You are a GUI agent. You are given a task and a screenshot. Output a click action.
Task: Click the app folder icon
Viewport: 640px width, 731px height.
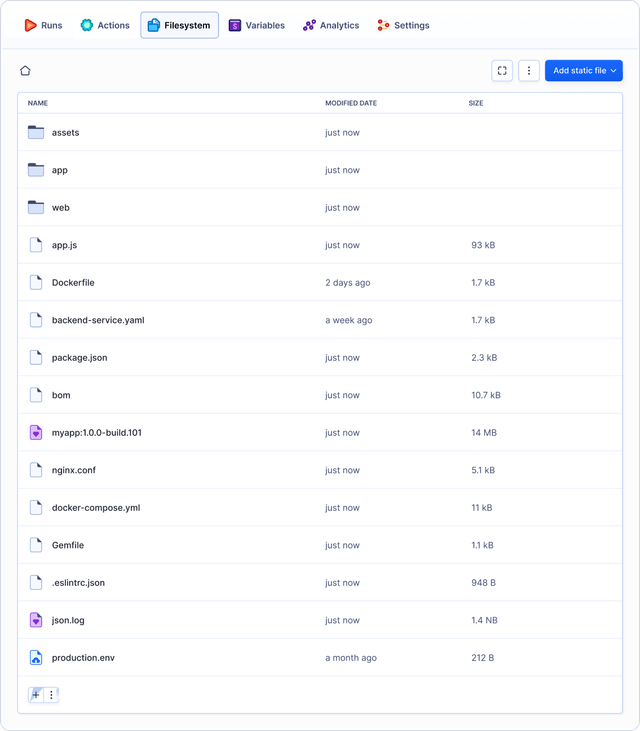pyautogui.click(x=36, y=170)
